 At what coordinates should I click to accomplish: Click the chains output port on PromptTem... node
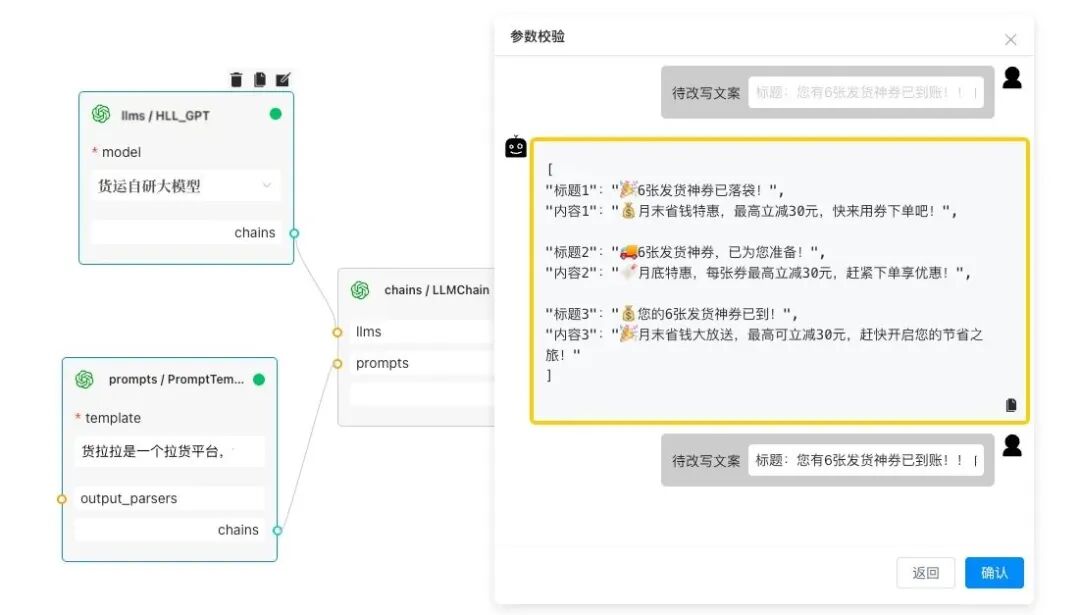tap(278, 530)
